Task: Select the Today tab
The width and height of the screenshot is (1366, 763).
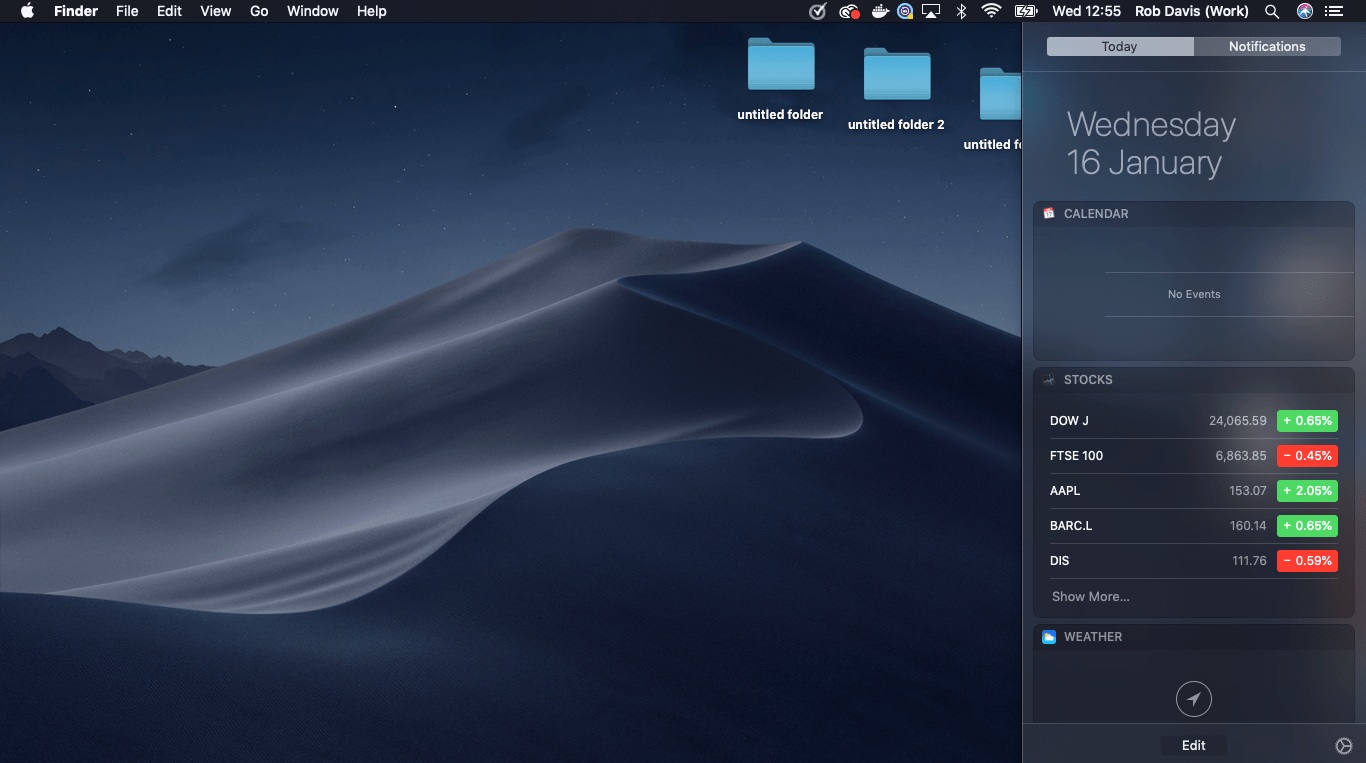Action: (x=1119, y=46)
